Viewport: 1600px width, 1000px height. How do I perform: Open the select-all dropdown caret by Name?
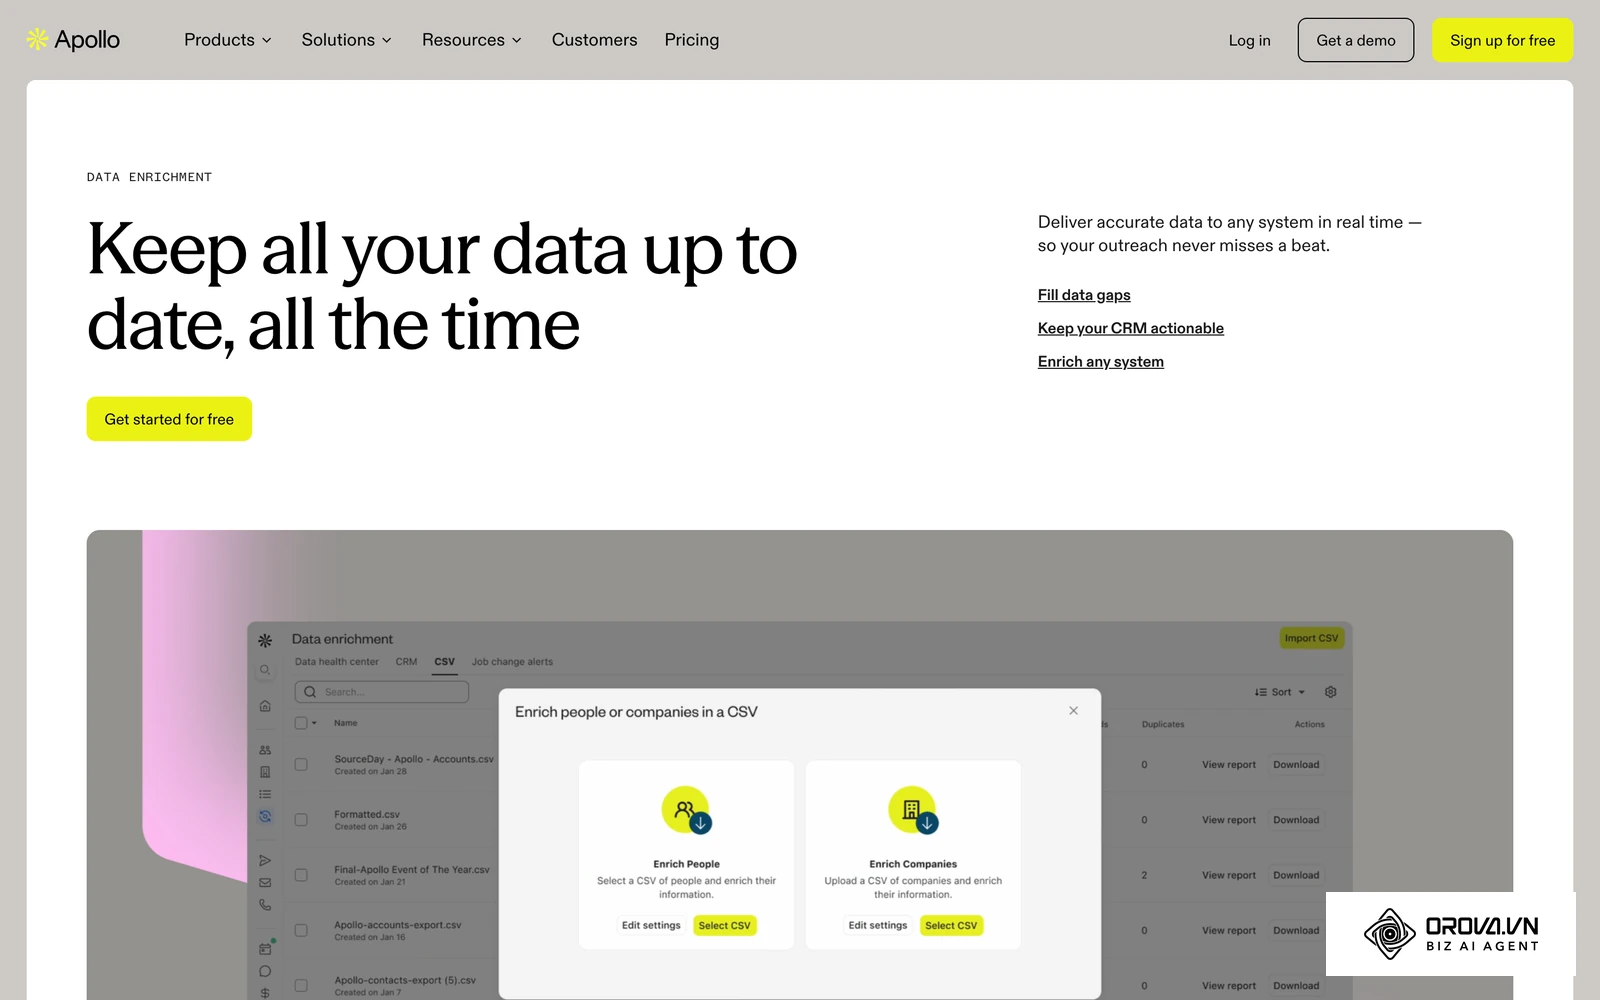314,723
